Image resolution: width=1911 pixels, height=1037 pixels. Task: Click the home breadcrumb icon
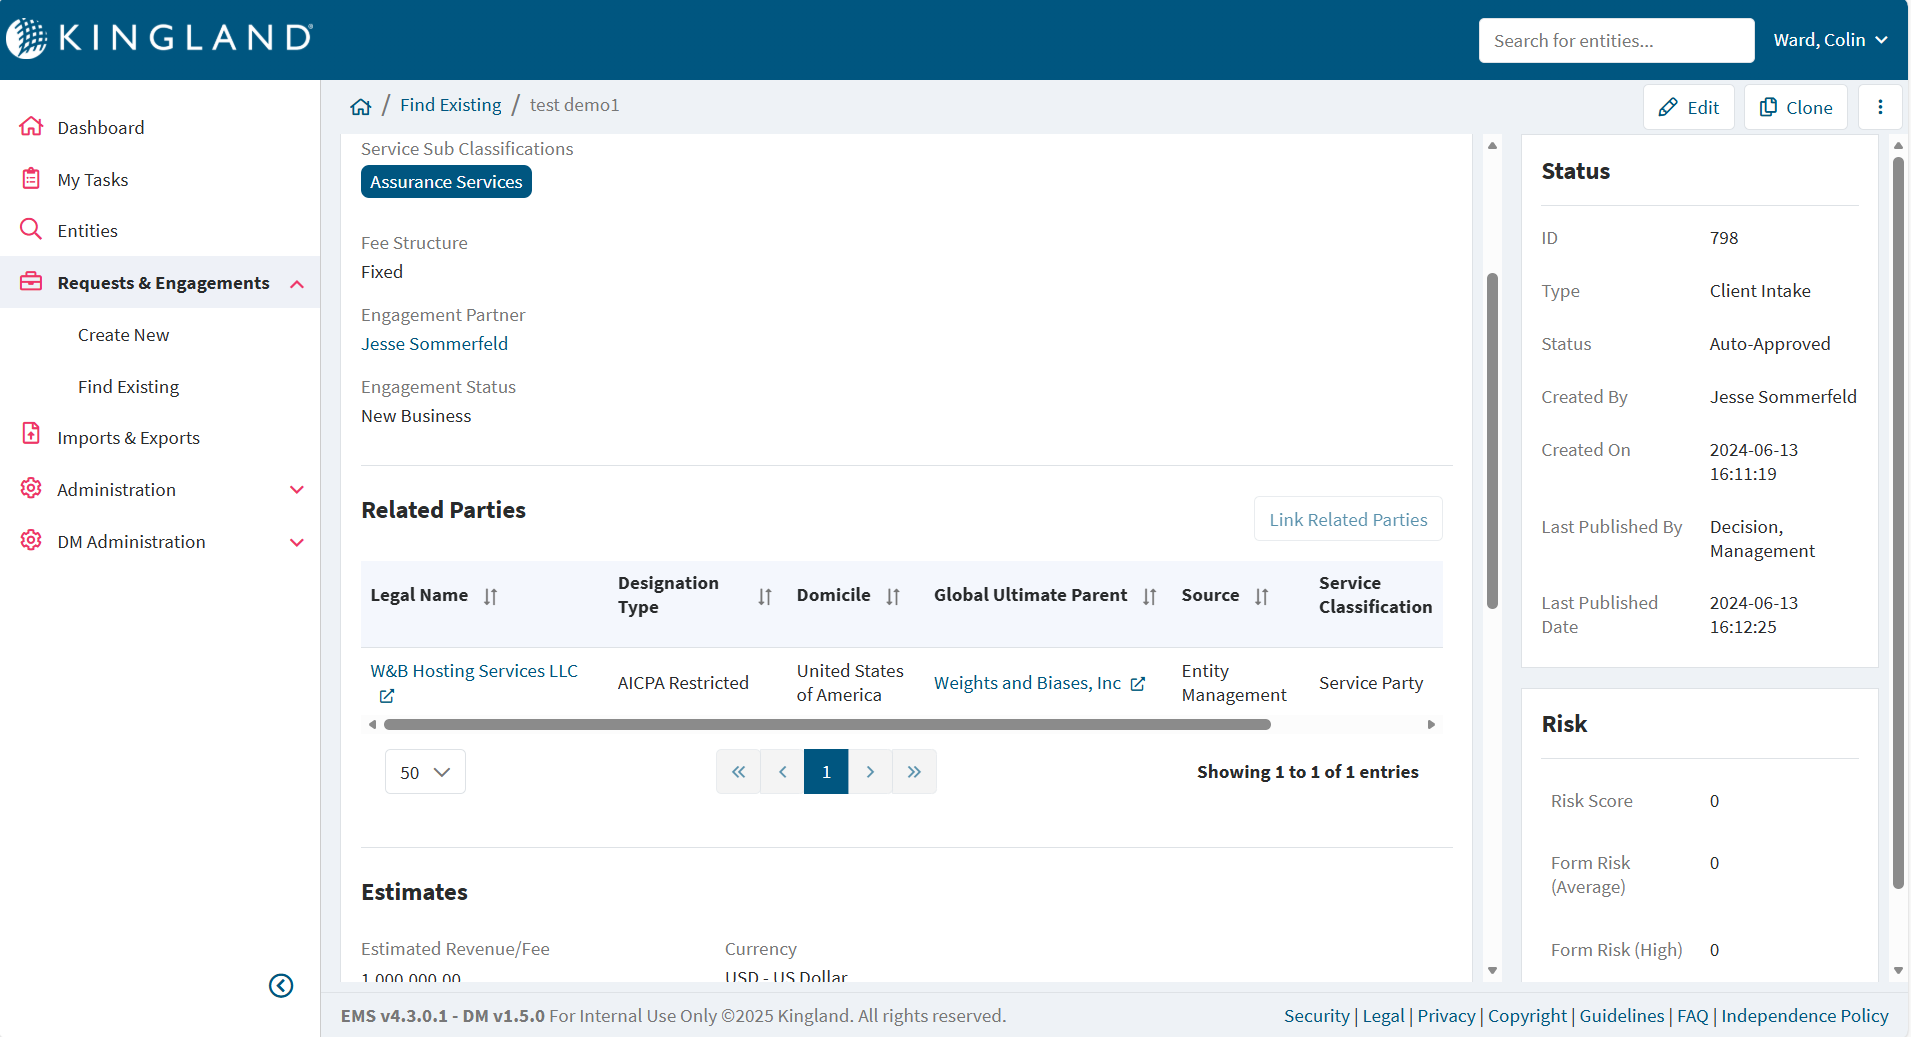point(360,106)
